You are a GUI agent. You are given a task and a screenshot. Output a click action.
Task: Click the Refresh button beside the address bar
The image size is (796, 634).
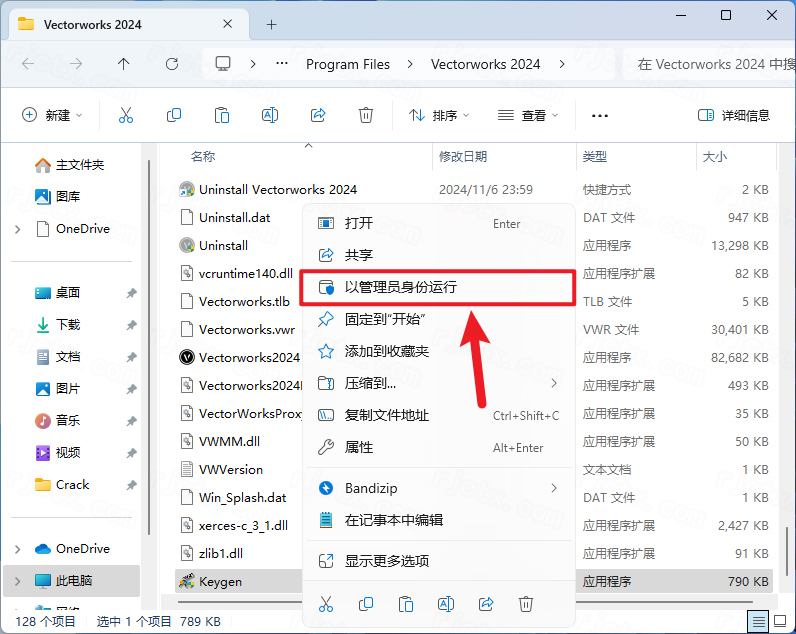(172, 64)
